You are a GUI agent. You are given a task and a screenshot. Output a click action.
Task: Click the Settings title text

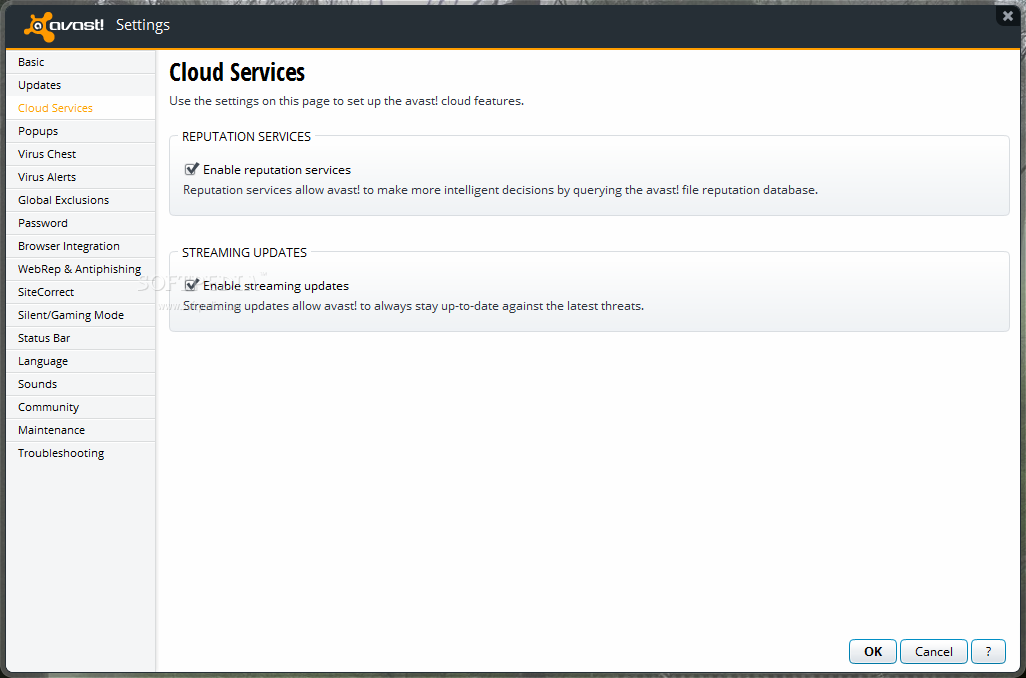[143, 25]
